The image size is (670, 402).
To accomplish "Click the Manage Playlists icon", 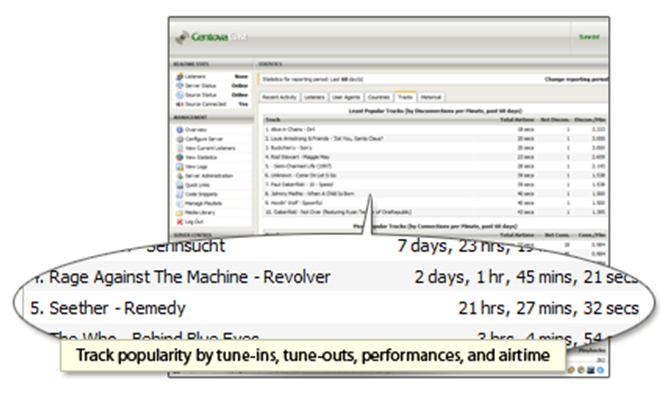I will coord(180,203).
